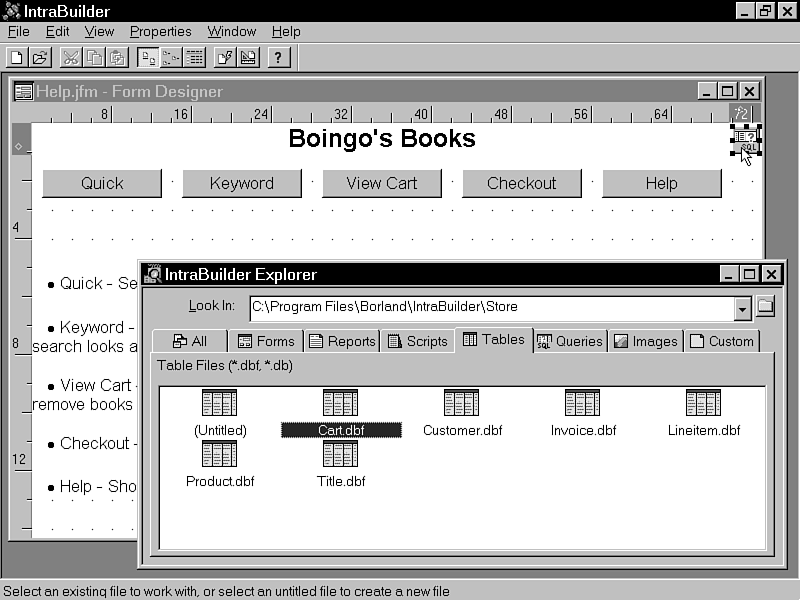800x600 pixels.
Task: Open the Window menu
Action: (x=231, y=32)
